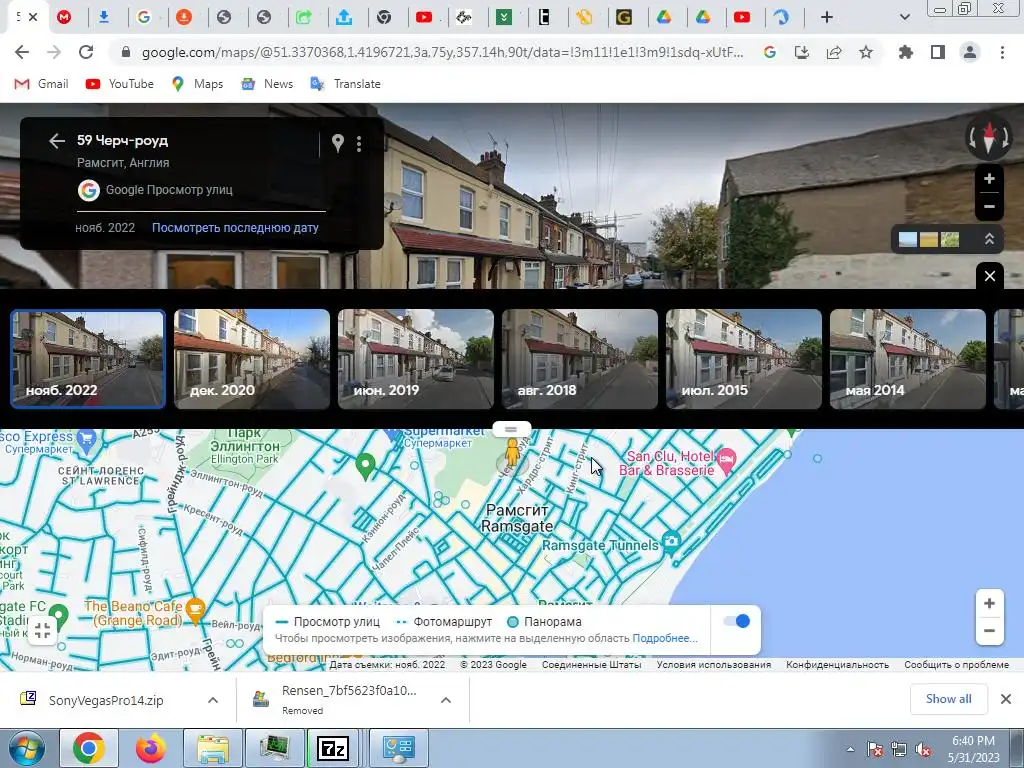
Task: Expand options for the Rensen download item
Action: pos(446,700)
